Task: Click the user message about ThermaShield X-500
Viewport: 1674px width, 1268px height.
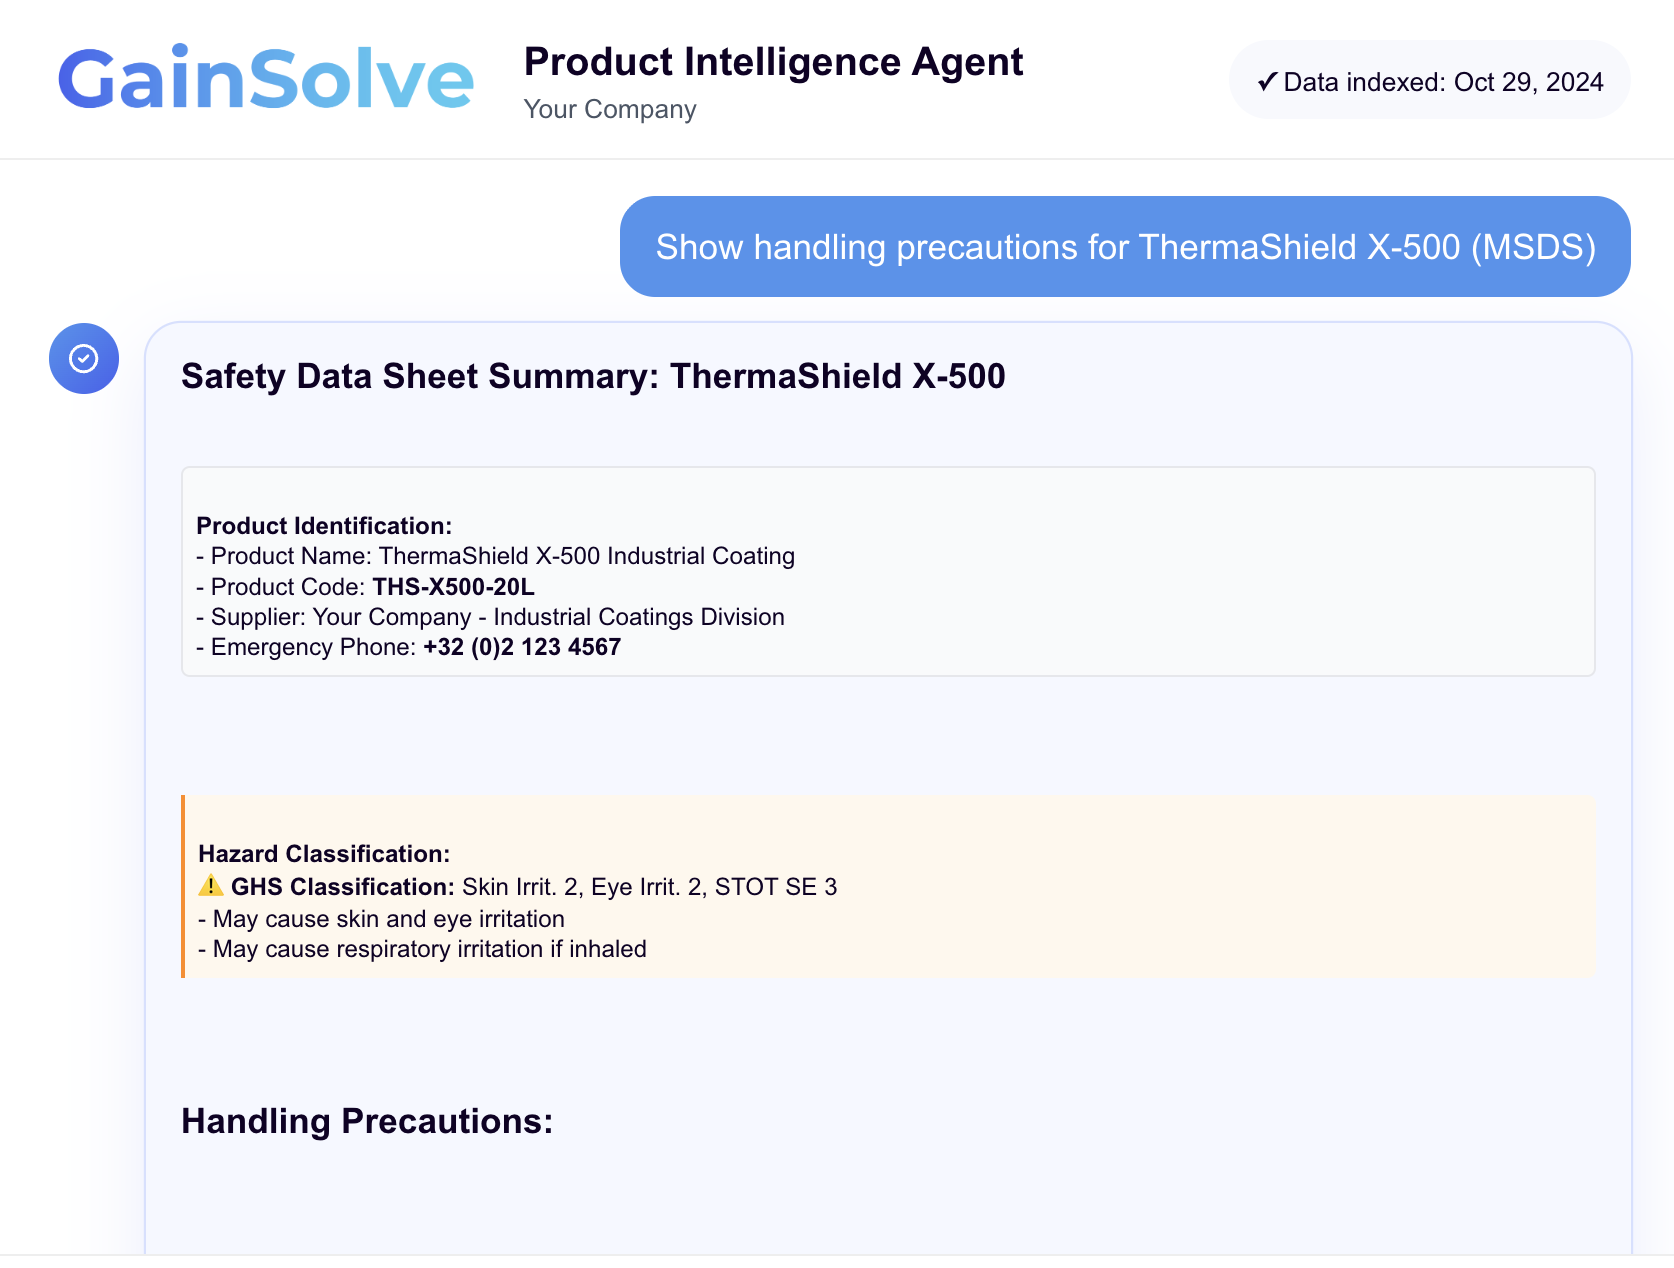Action: point(1125,247)
